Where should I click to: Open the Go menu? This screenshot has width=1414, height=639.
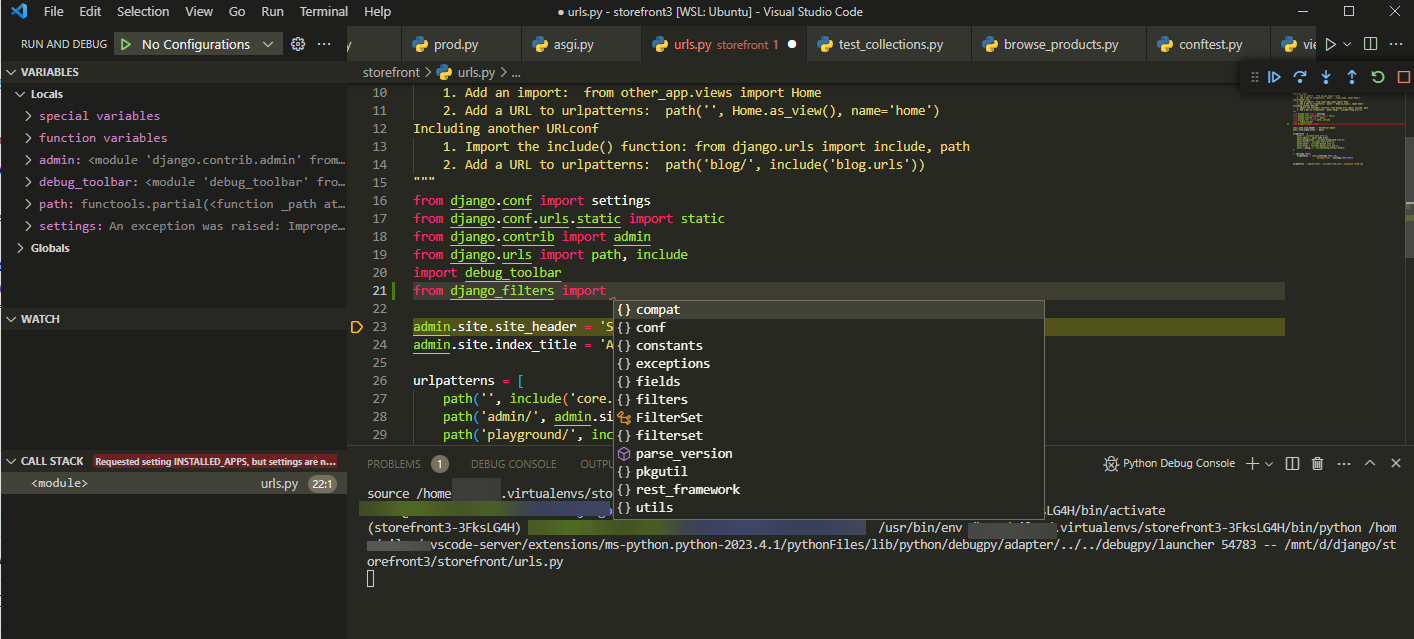[x=237, y=12]
